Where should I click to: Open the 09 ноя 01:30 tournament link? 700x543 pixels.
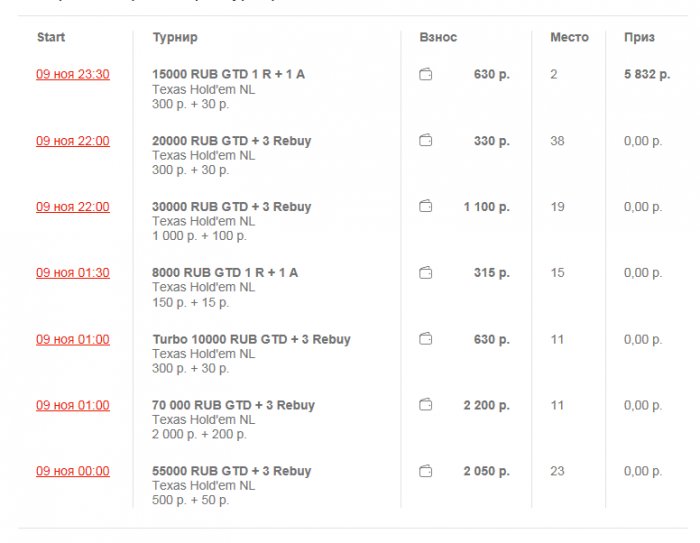(73, 273)
